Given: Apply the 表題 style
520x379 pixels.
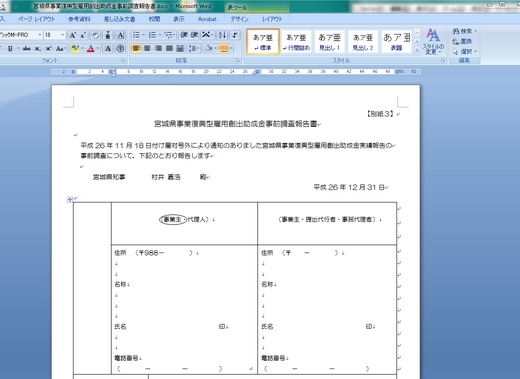Looking at the screenshot, I should tap(396, 42).
